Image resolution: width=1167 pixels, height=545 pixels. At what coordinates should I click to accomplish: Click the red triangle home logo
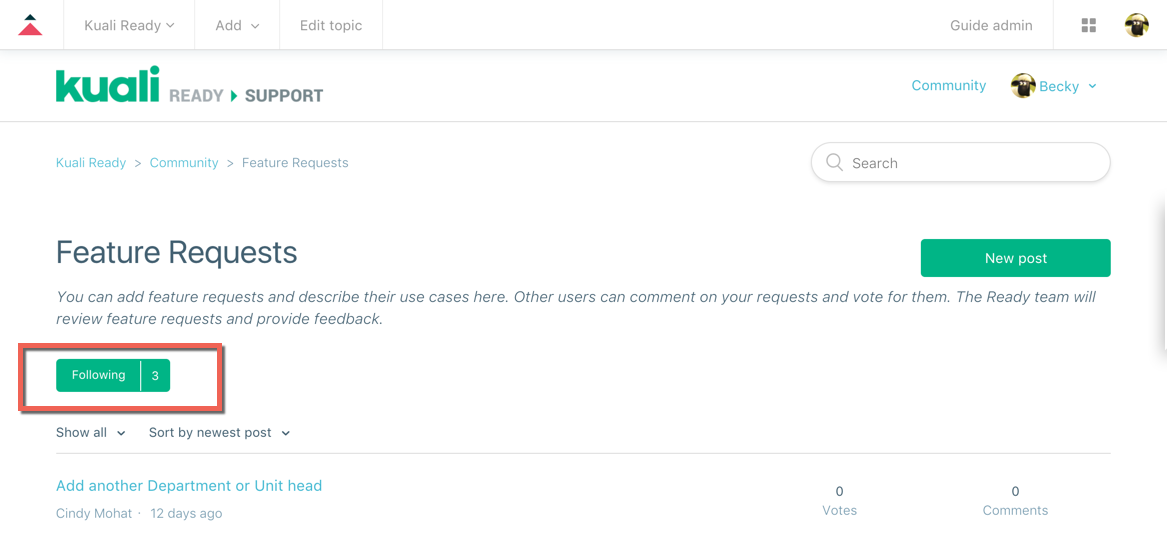pyautogui.click(x=30, y=25)
